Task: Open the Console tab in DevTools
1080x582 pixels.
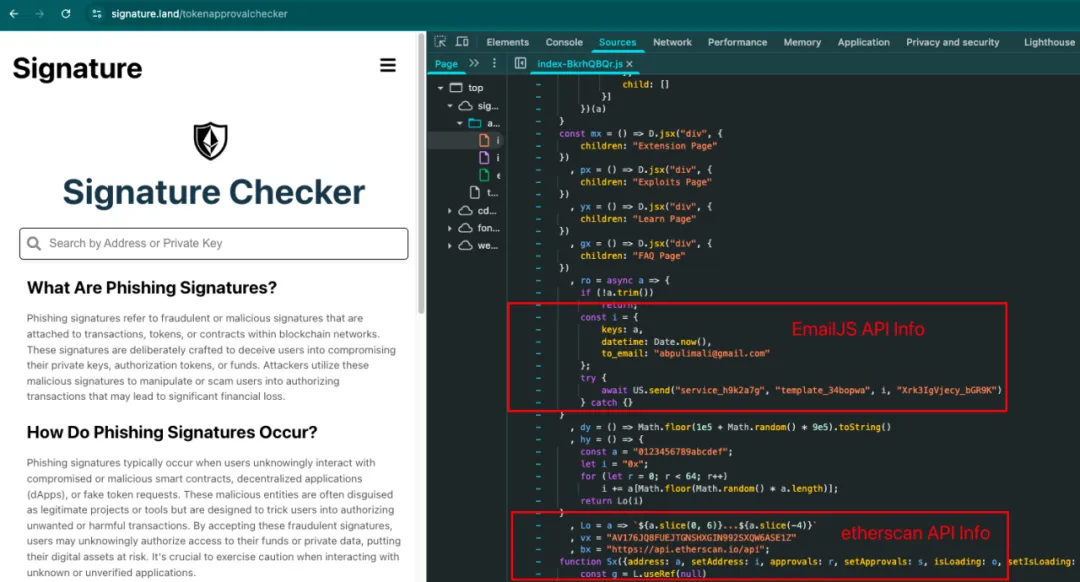Action: (564, 42)
